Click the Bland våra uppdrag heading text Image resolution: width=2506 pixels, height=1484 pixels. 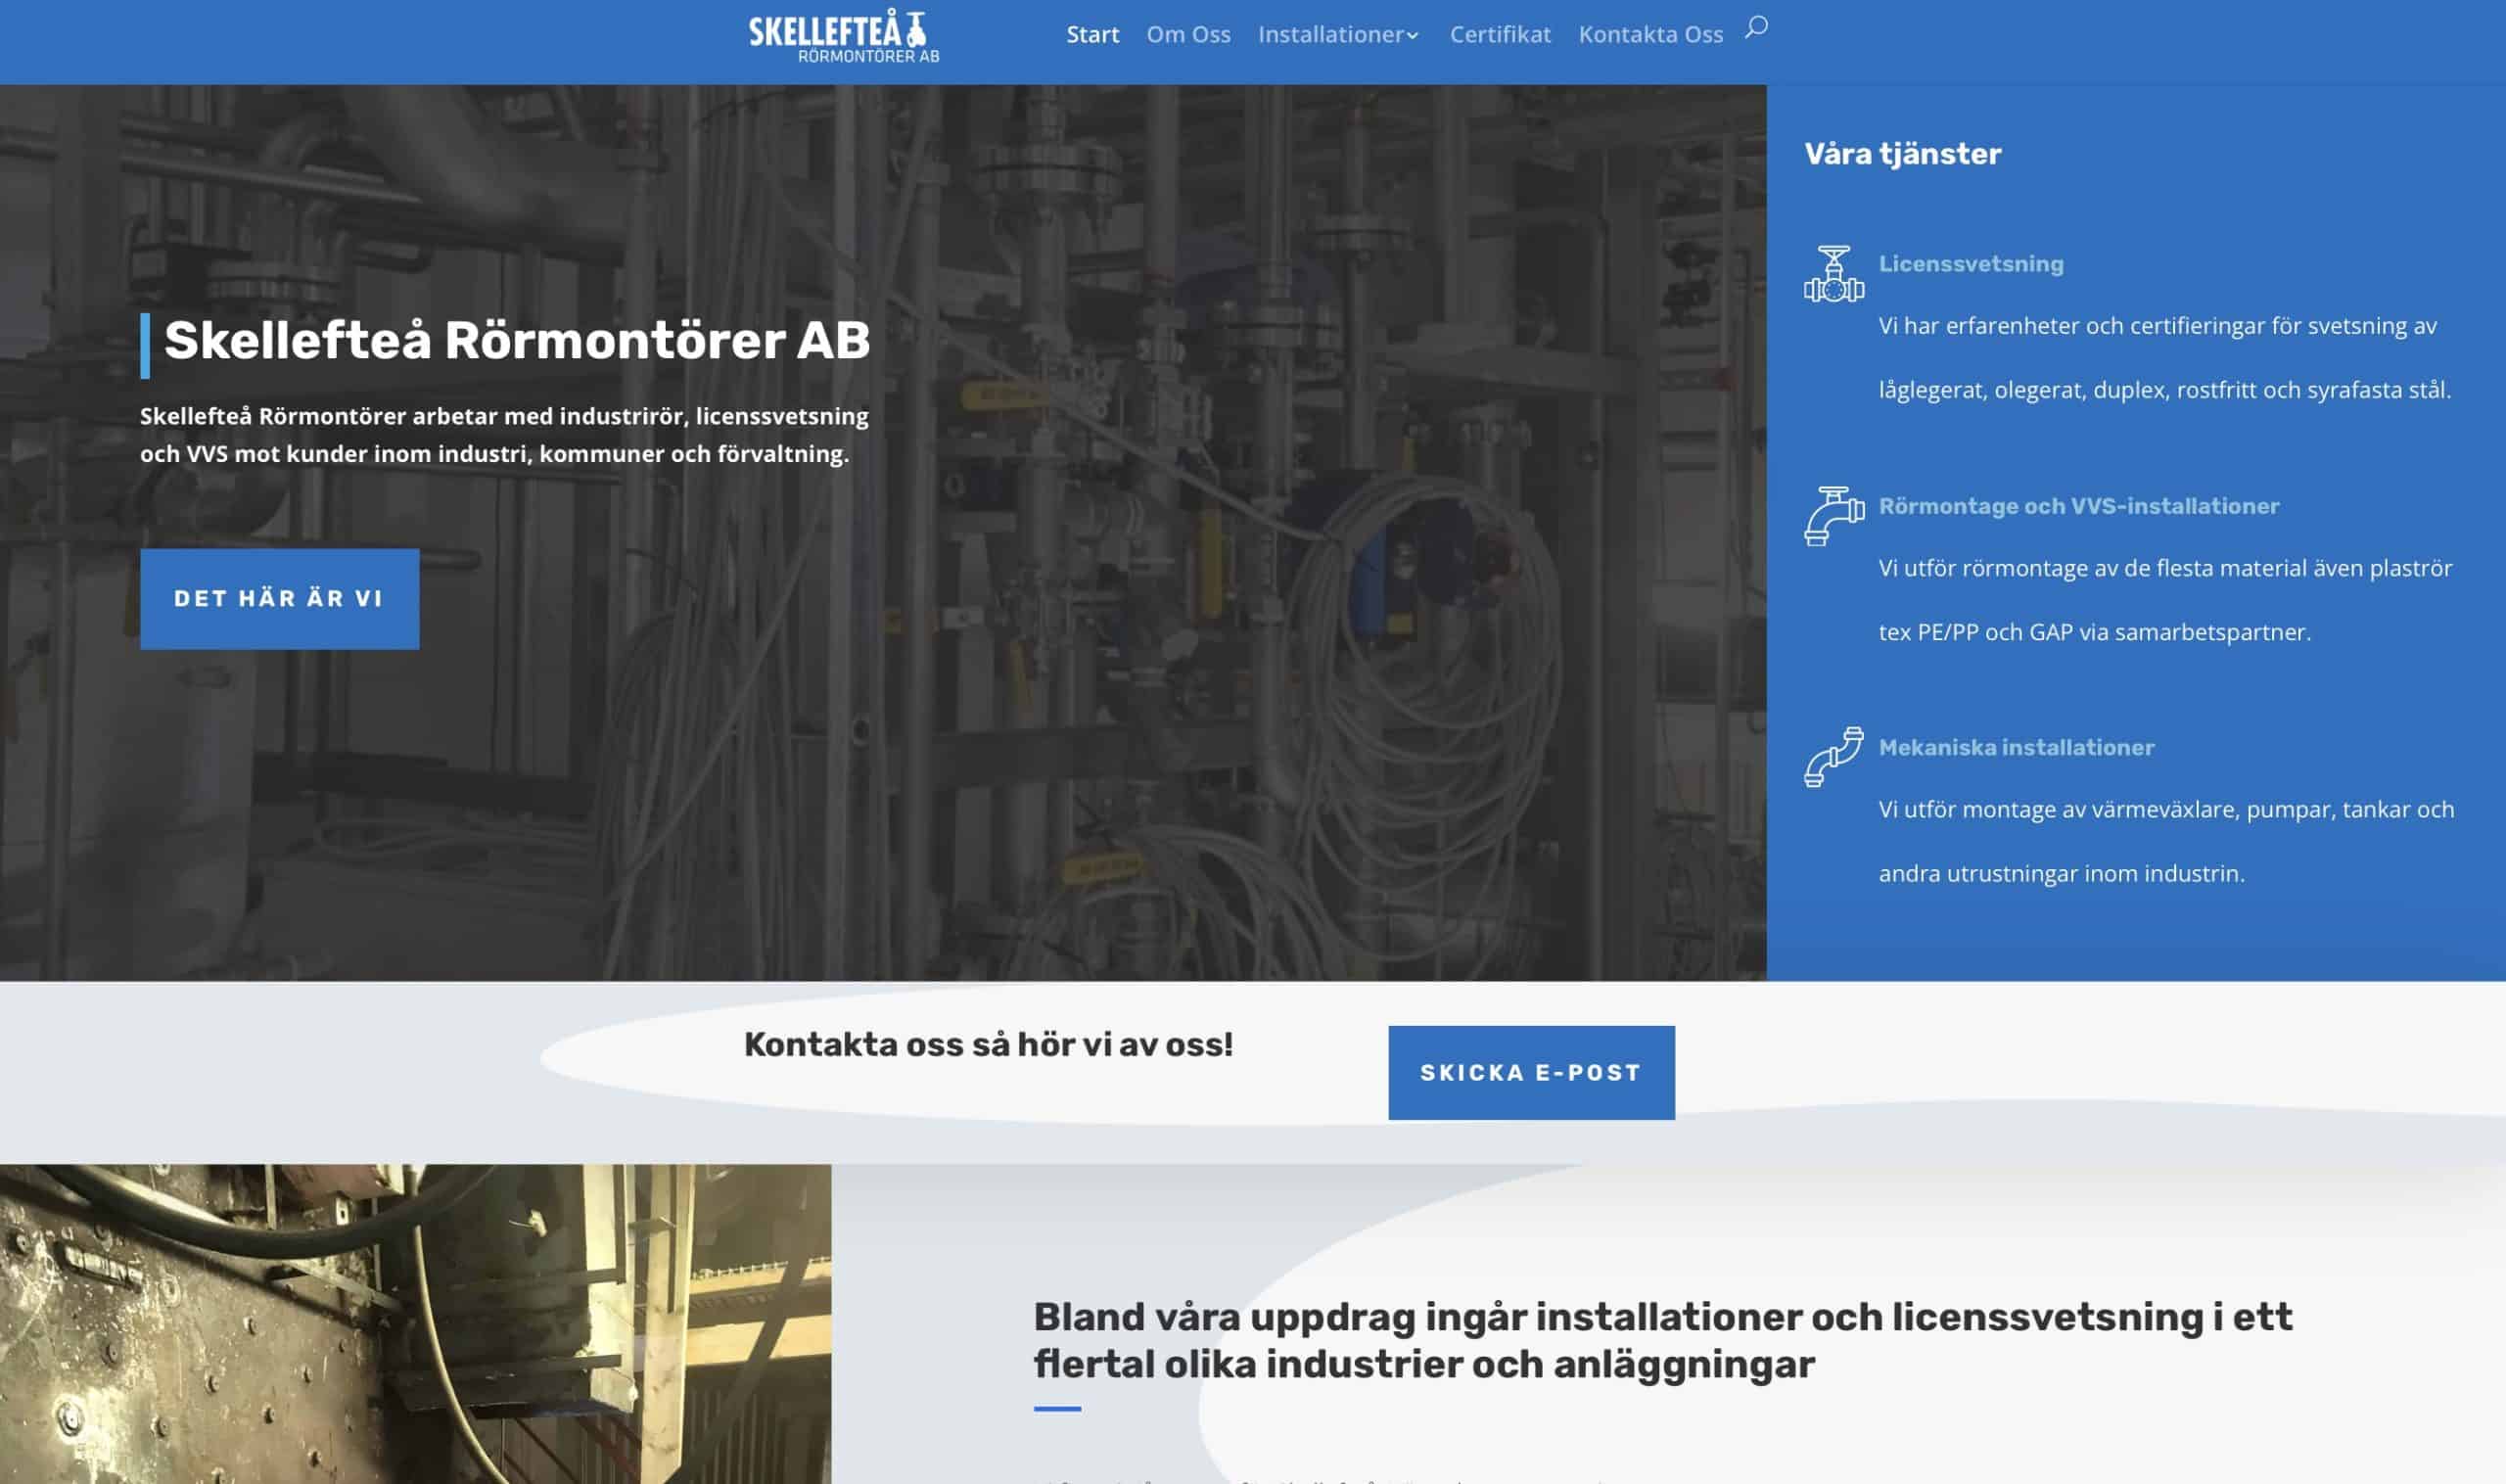pos(1661,1340)
